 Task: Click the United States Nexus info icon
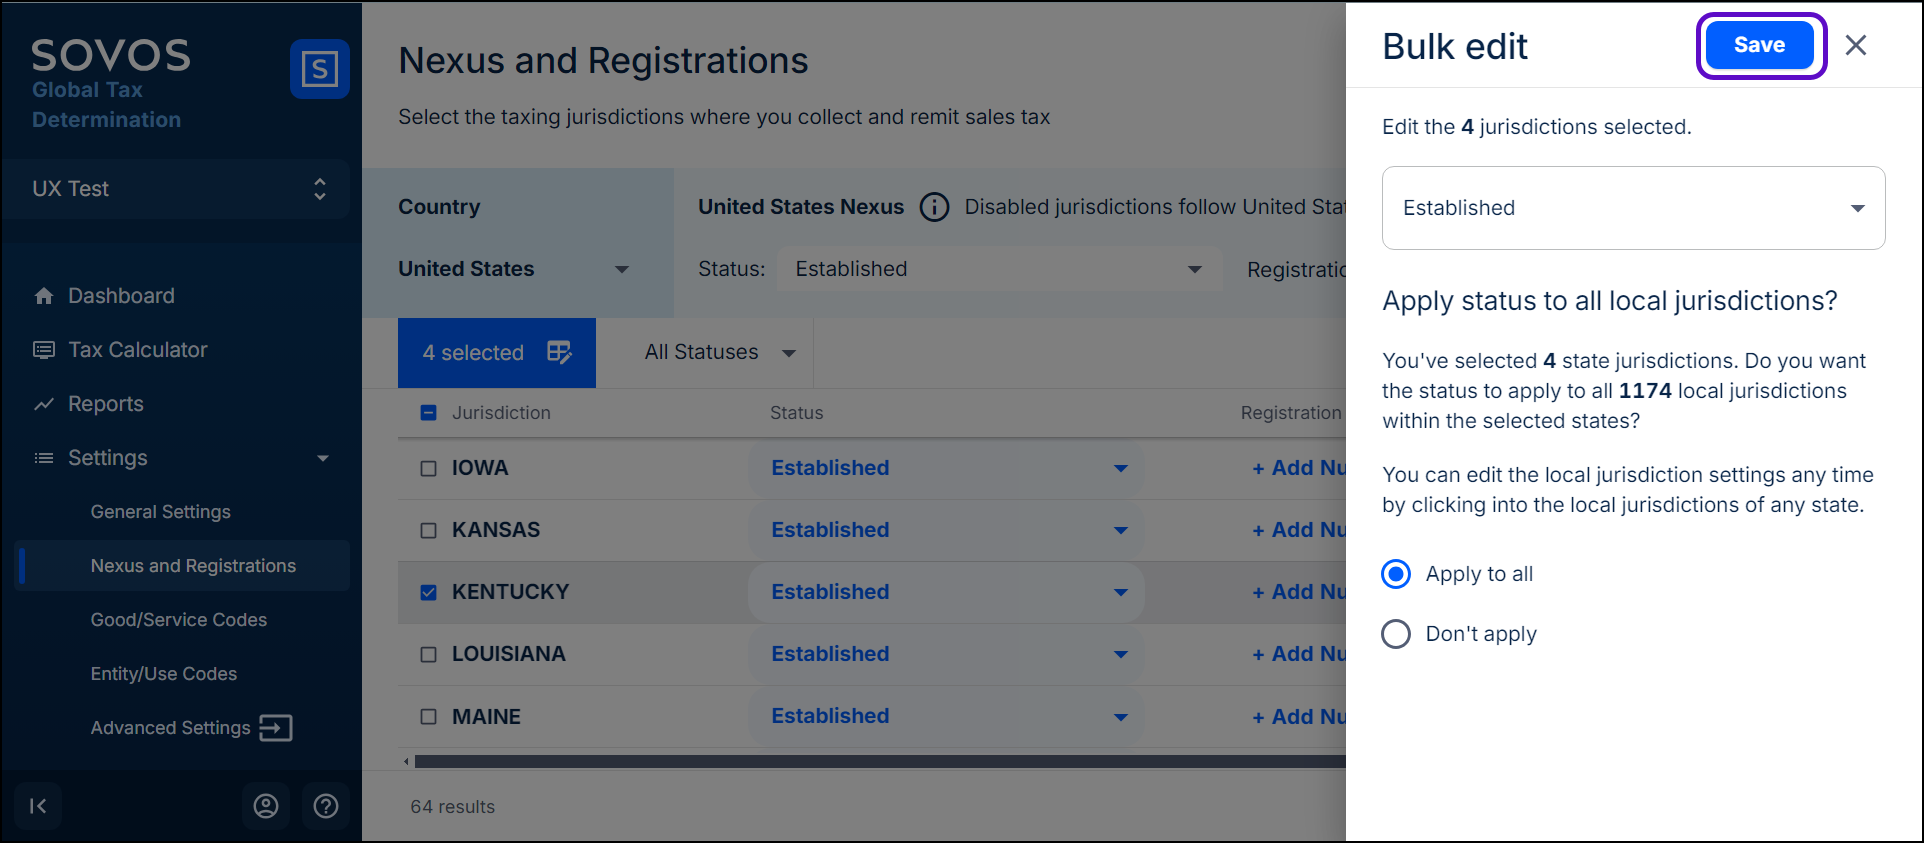coord(934,207)
